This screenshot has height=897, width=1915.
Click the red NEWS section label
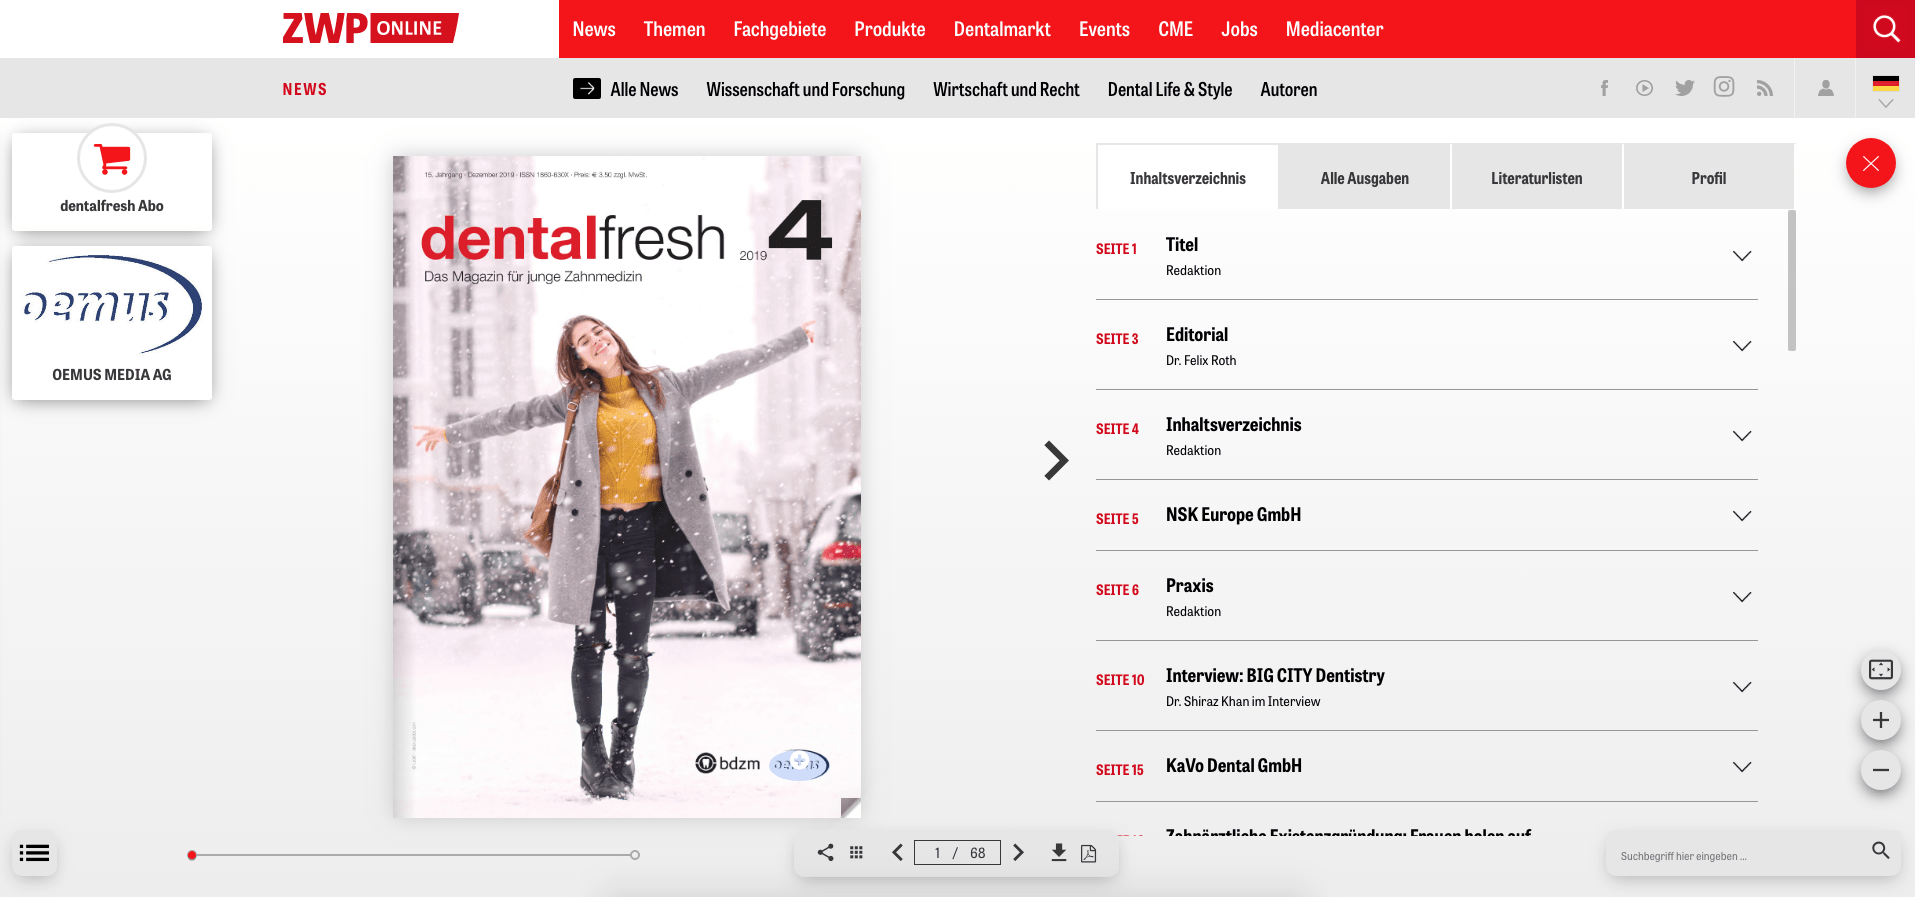(305, 89)
